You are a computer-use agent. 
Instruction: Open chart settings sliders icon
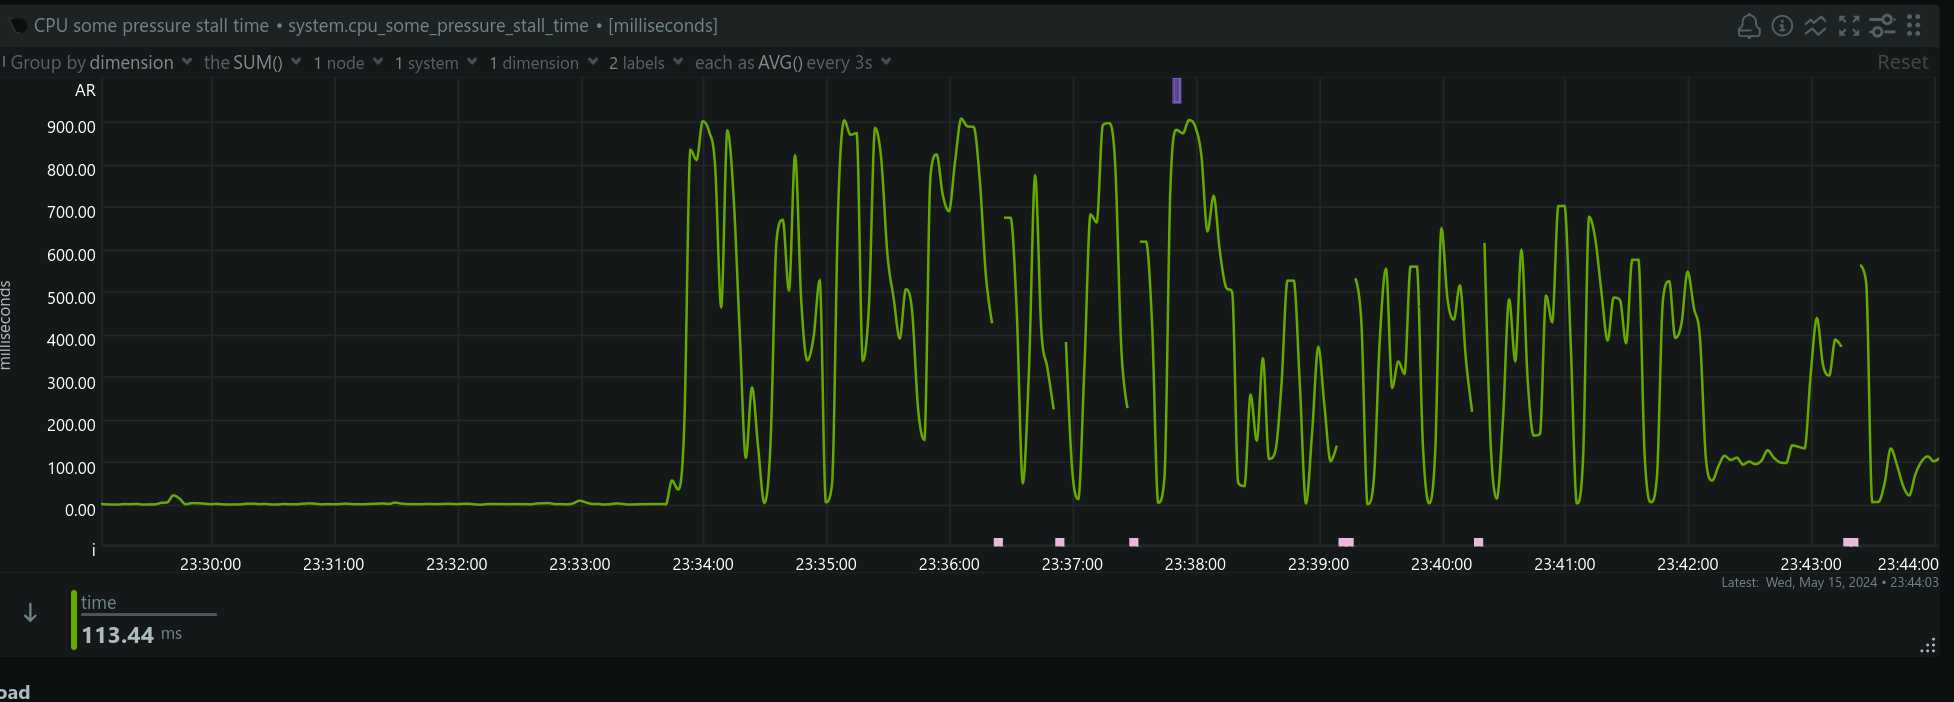pyautogui.click(x=1882, y=26)
